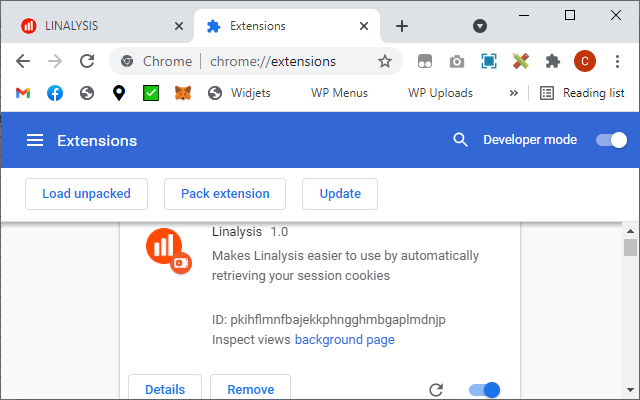Click the scrollbar down arrow

(630, 390)
